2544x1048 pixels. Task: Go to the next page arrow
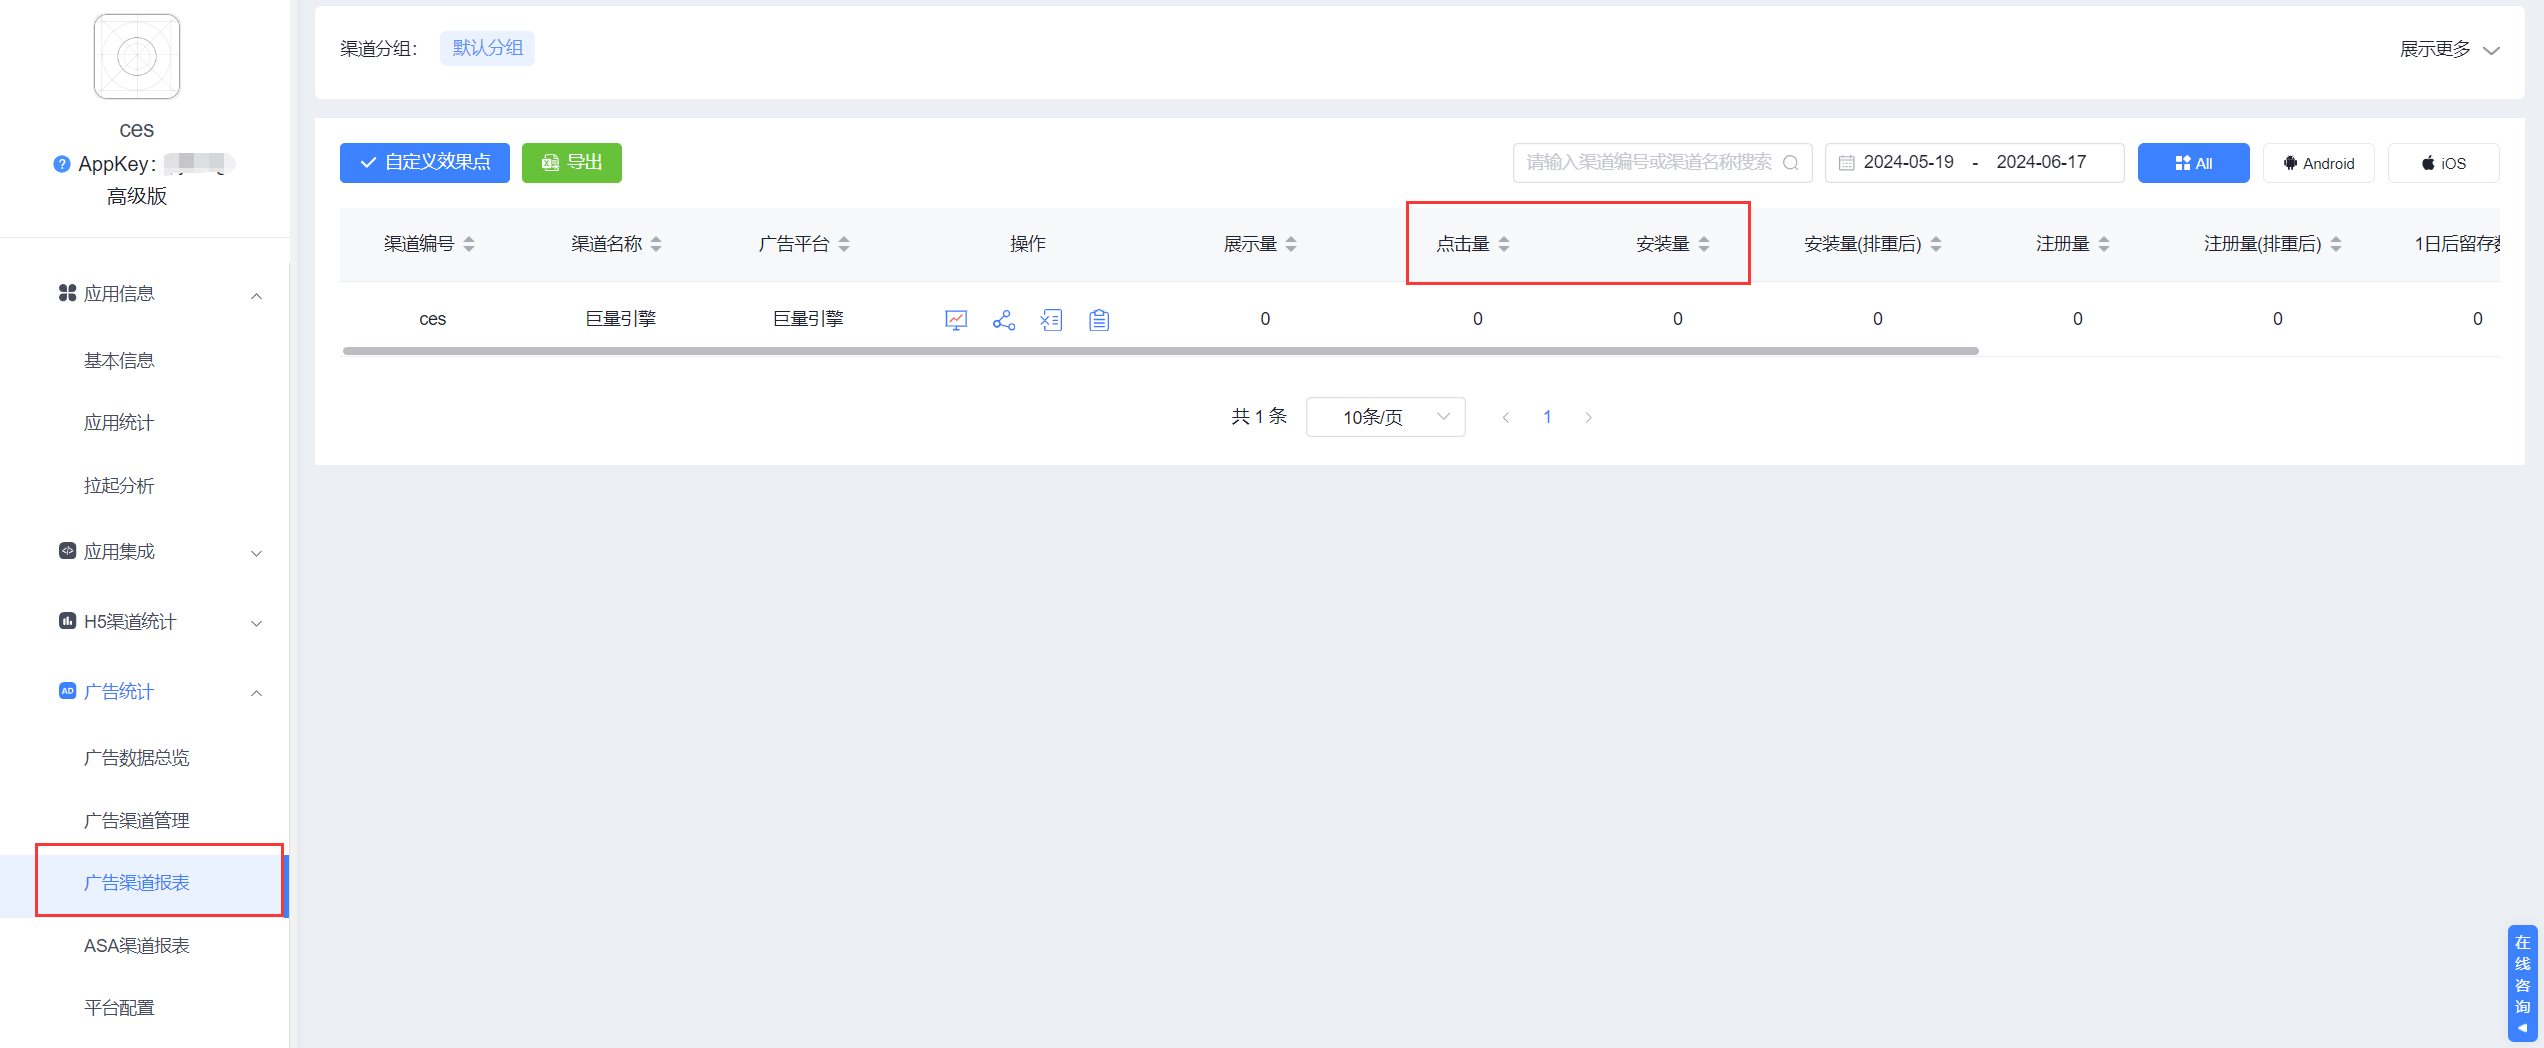point(1588,417)
